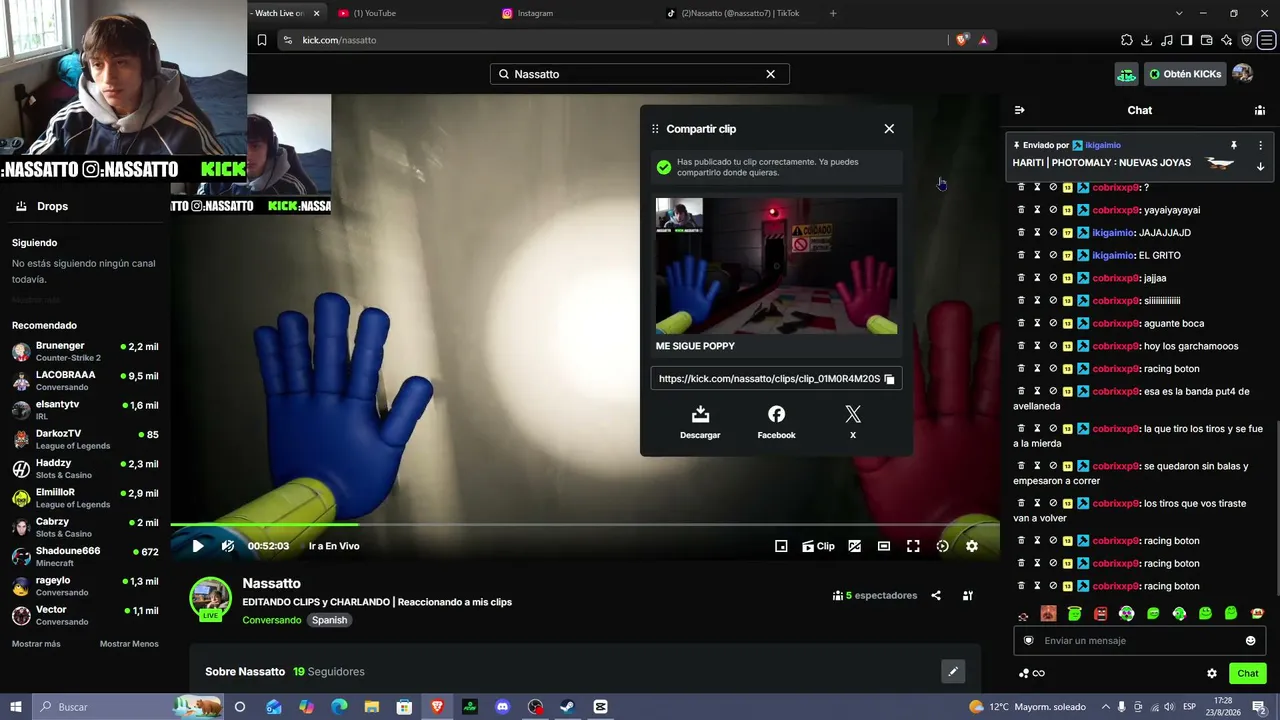This screenshot has width=1280, height=720.
Task: Unmute the player volume
Action: point(228,546)
